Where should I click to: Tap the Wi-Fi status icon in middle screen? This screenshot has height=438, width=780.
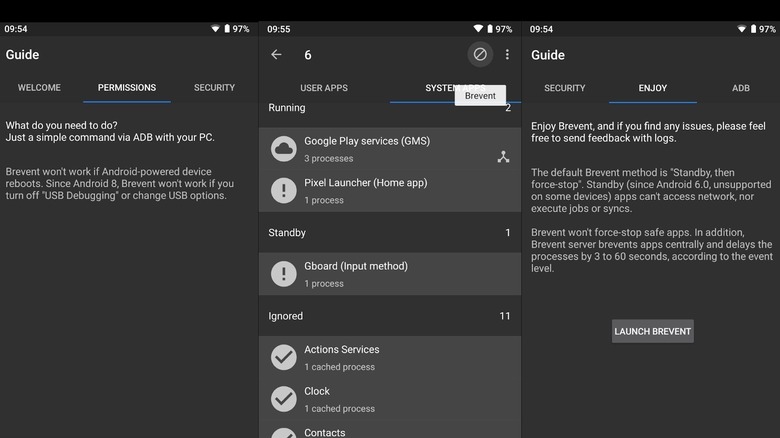click(478, 29)
